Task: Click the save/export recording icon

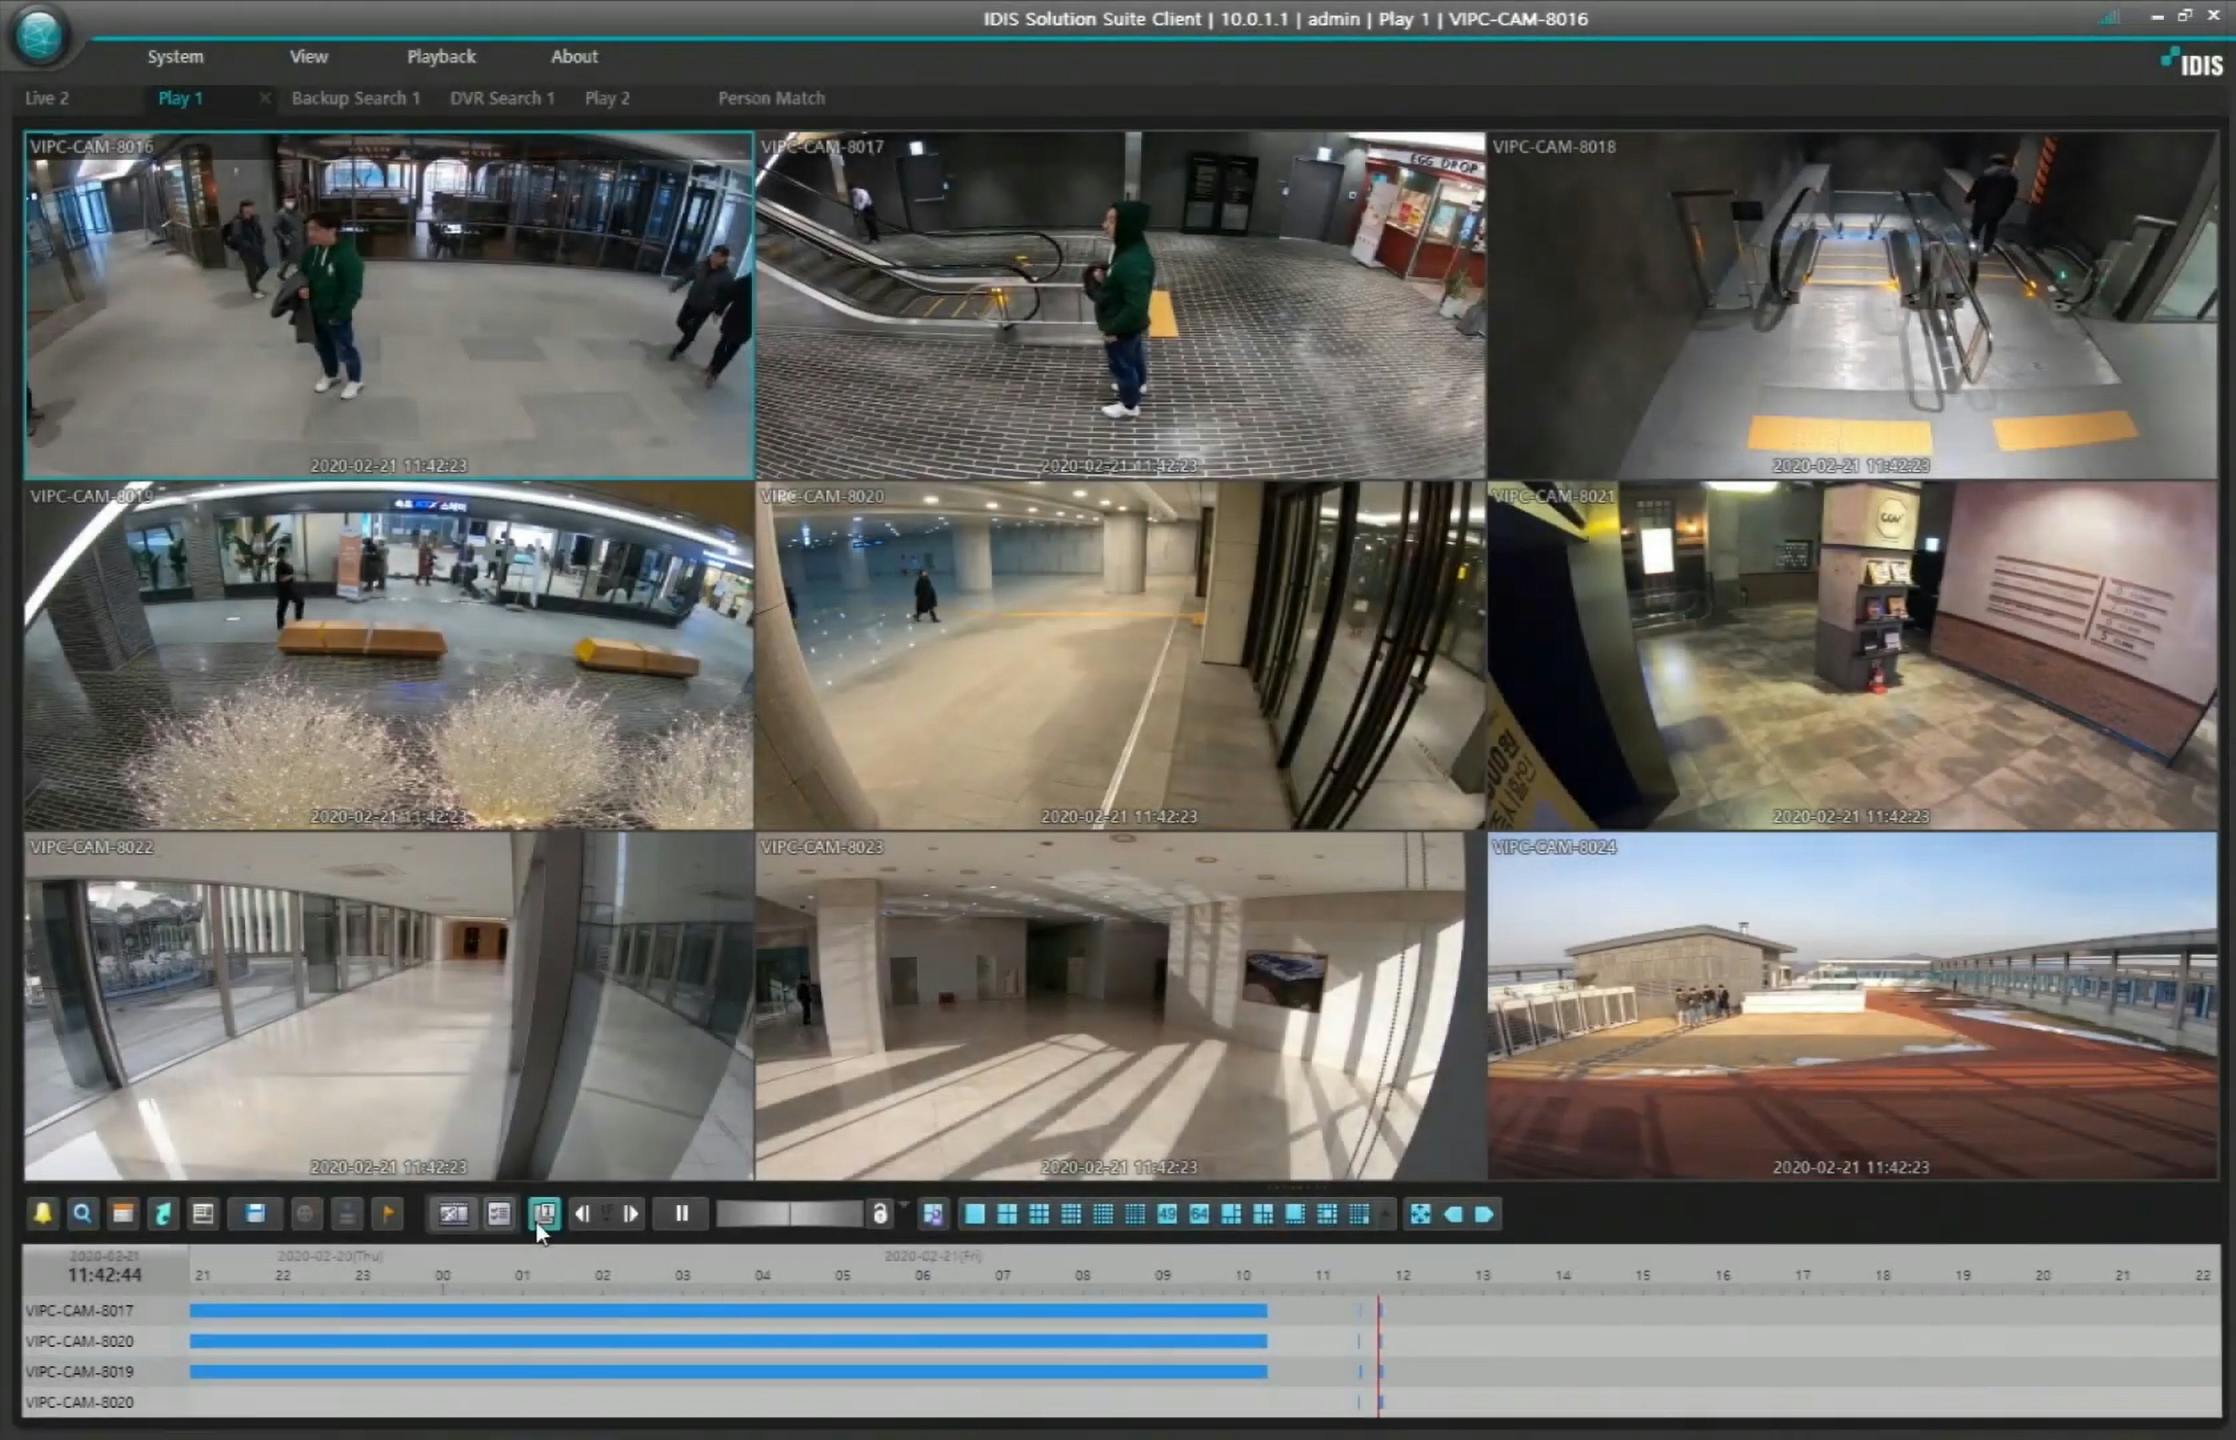Action: pyautogui.click(x=255, y=1213)
